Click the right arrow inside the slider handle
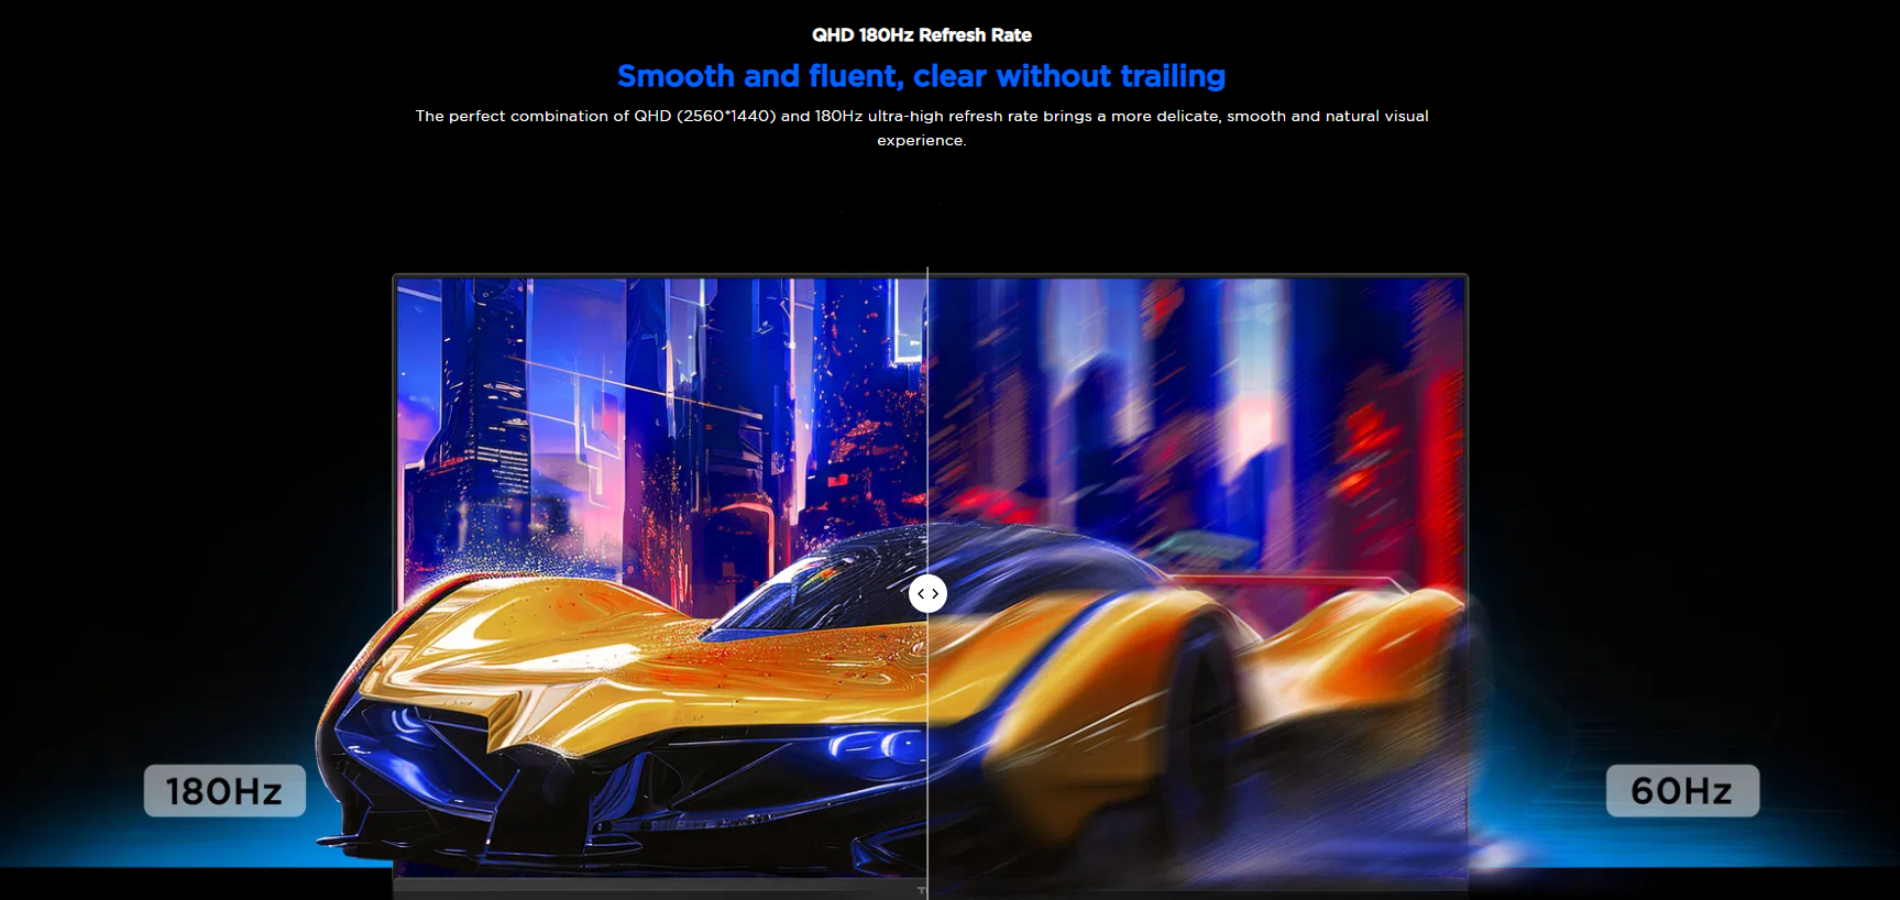Viewport: 1900px width, 900px height. click(936, 594)
